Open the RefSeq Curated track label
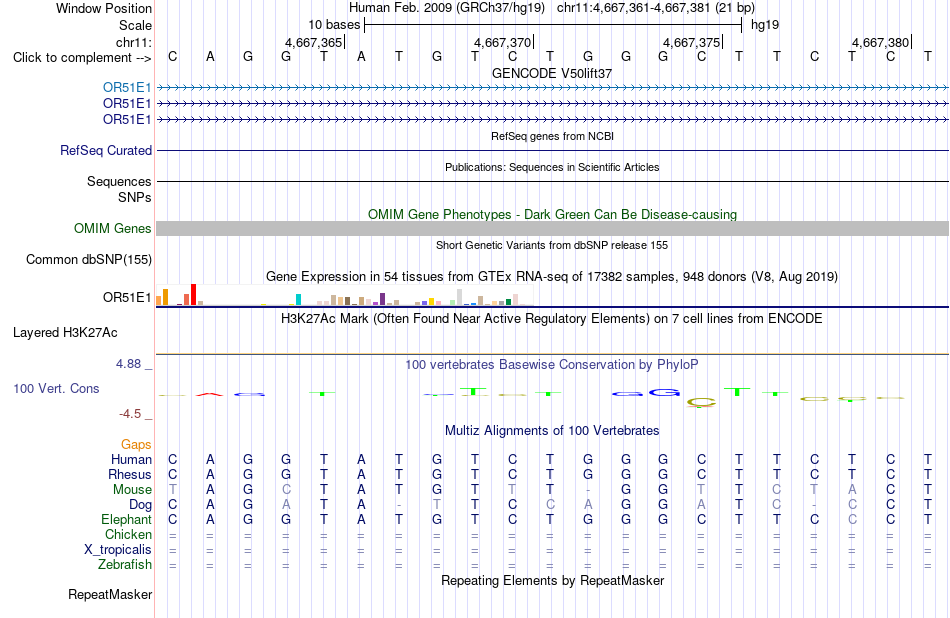Screen dimensions: 950x618 pyautogui.click(x=106, y=150)
